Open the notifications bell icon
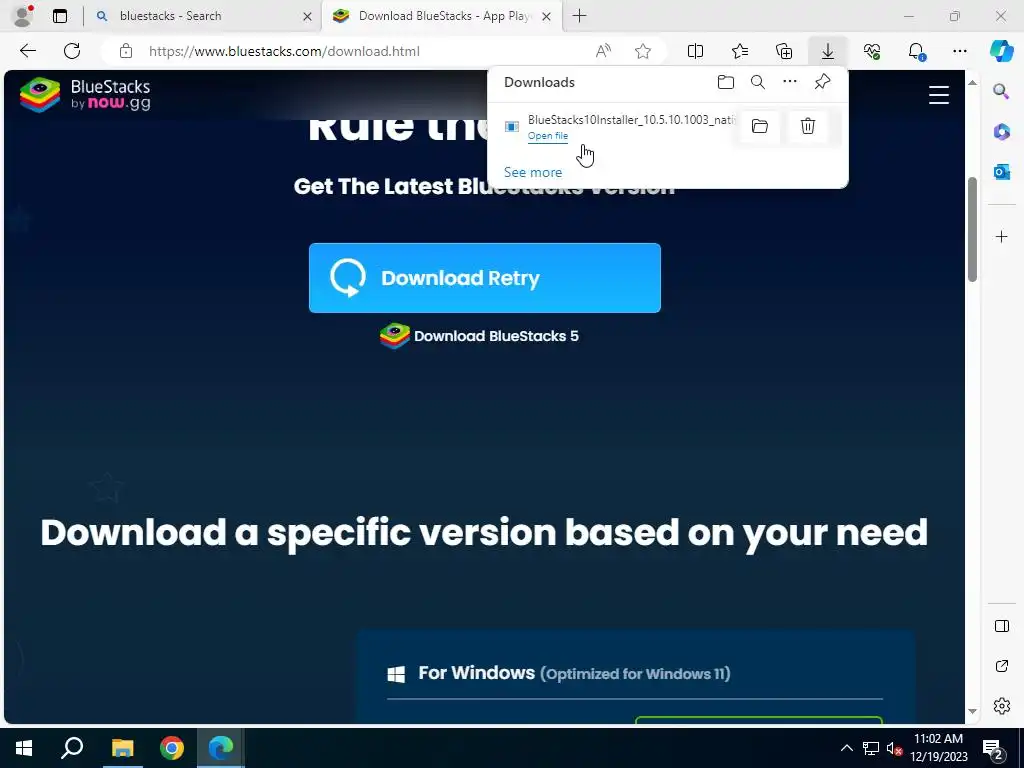 click(x=916, y=51)
